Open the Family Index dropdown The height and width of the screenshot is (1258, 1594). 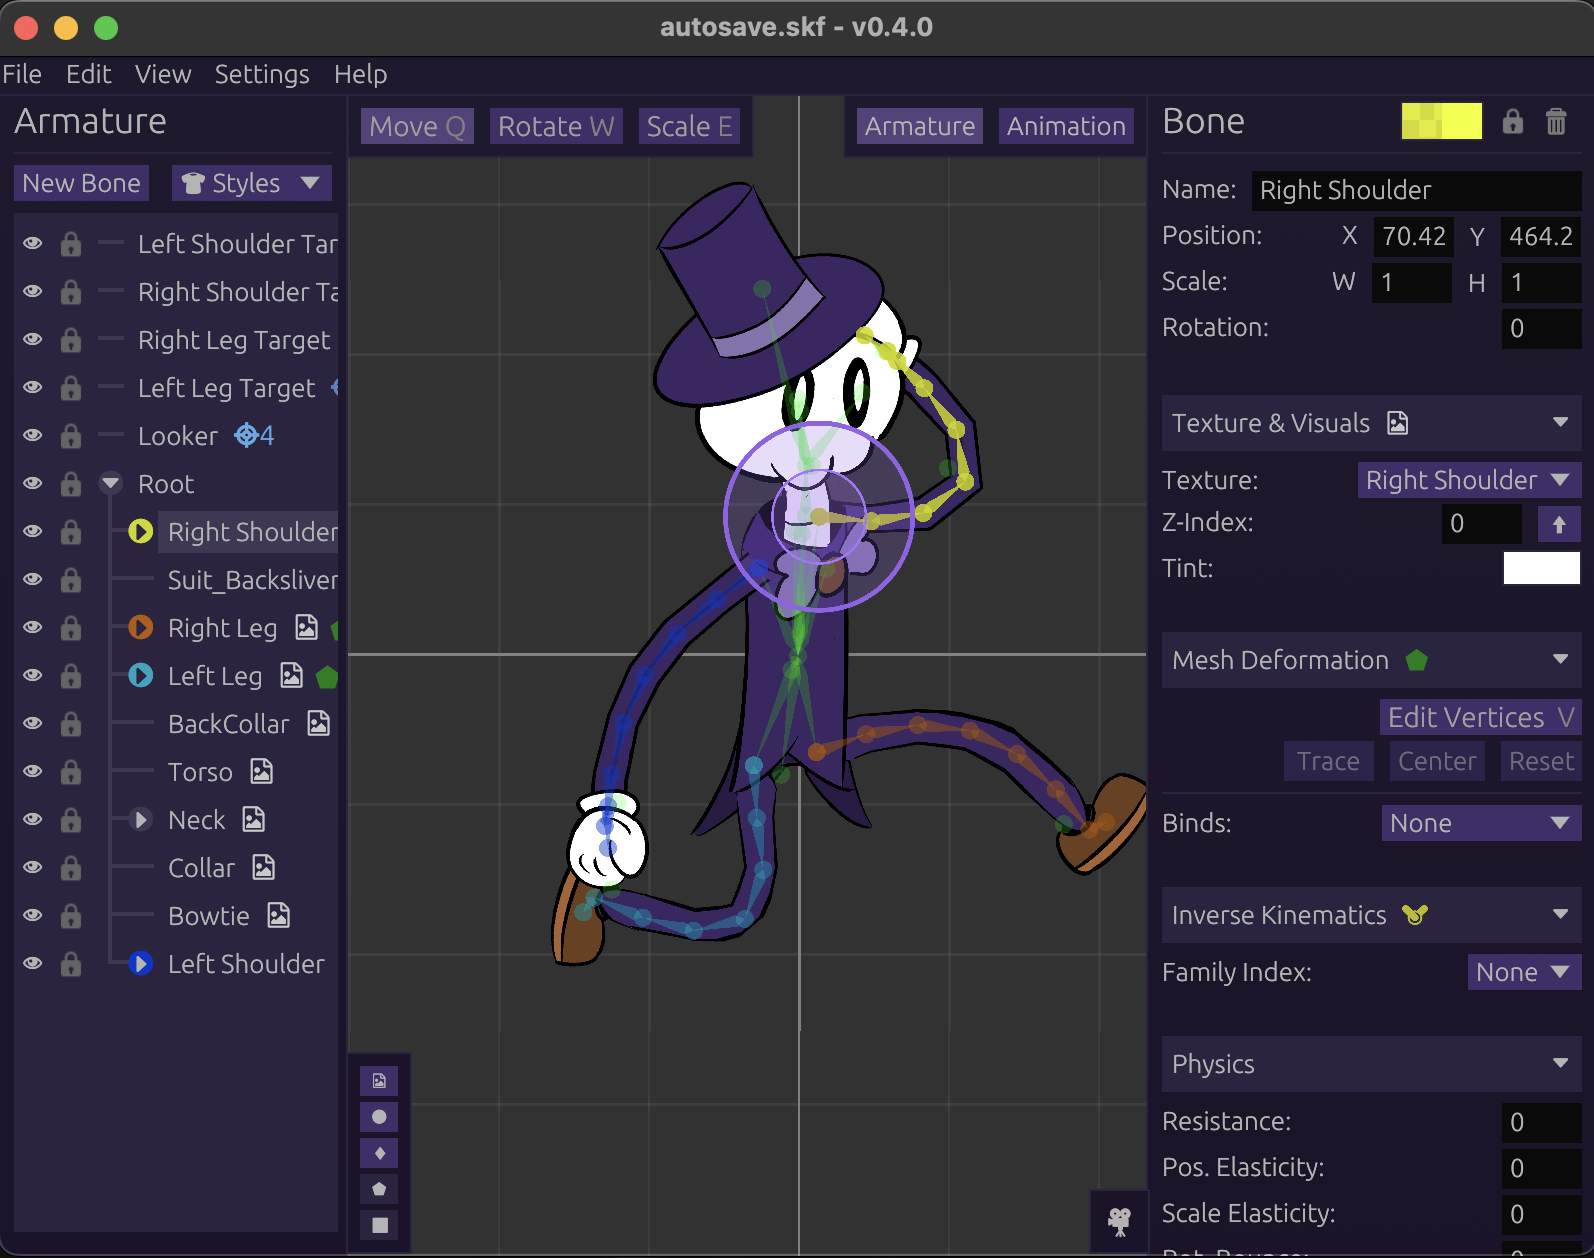tap(1524, 972)
